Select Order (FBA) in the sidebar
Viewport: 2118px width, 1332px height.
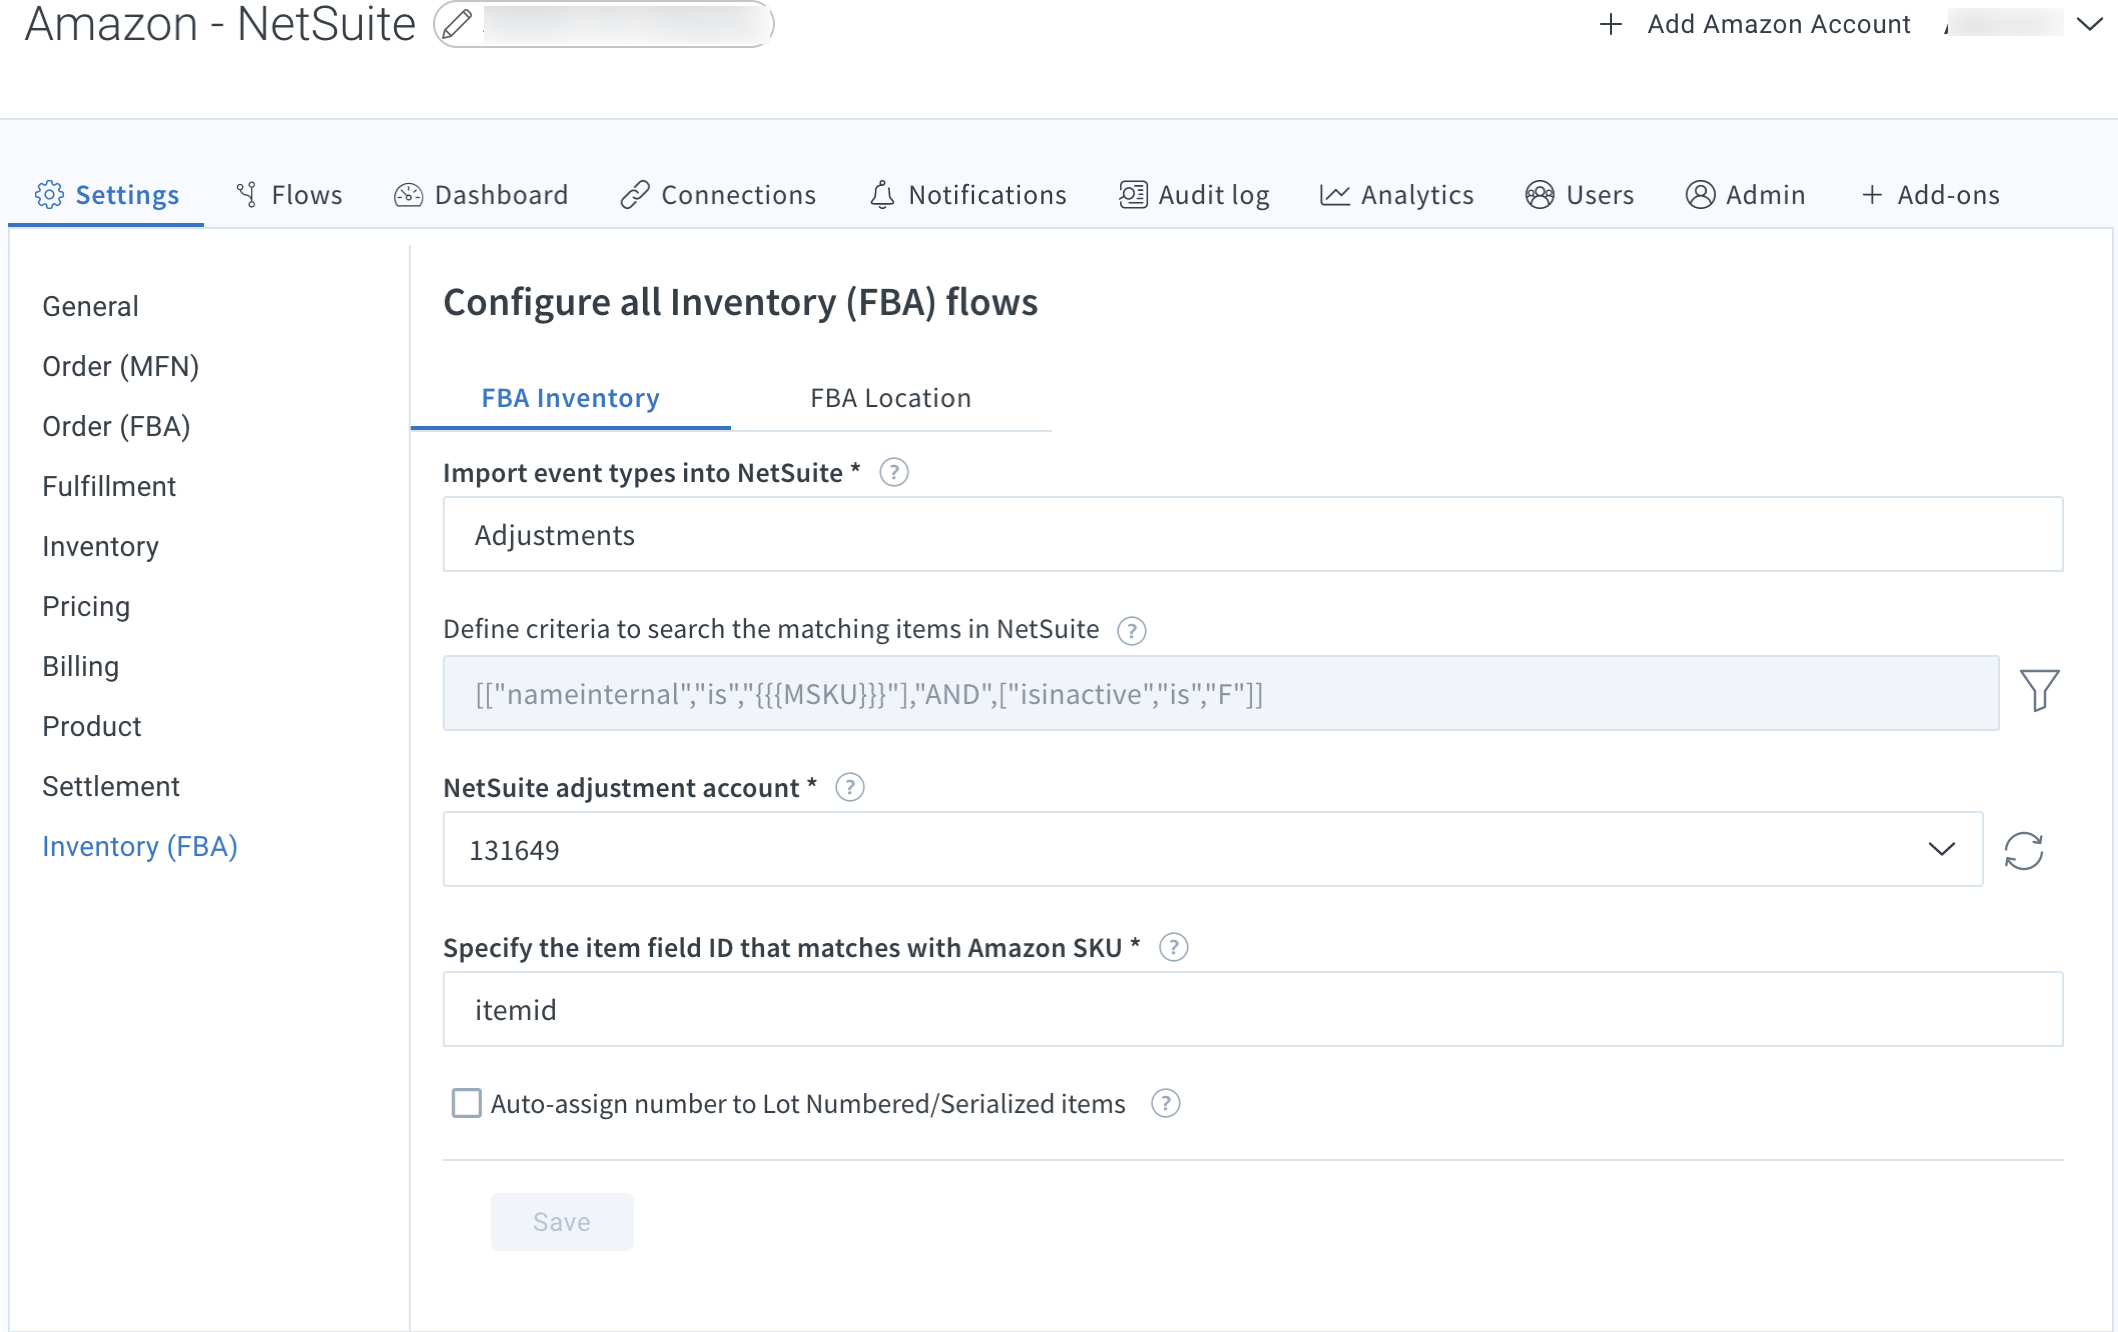point(116,426)
